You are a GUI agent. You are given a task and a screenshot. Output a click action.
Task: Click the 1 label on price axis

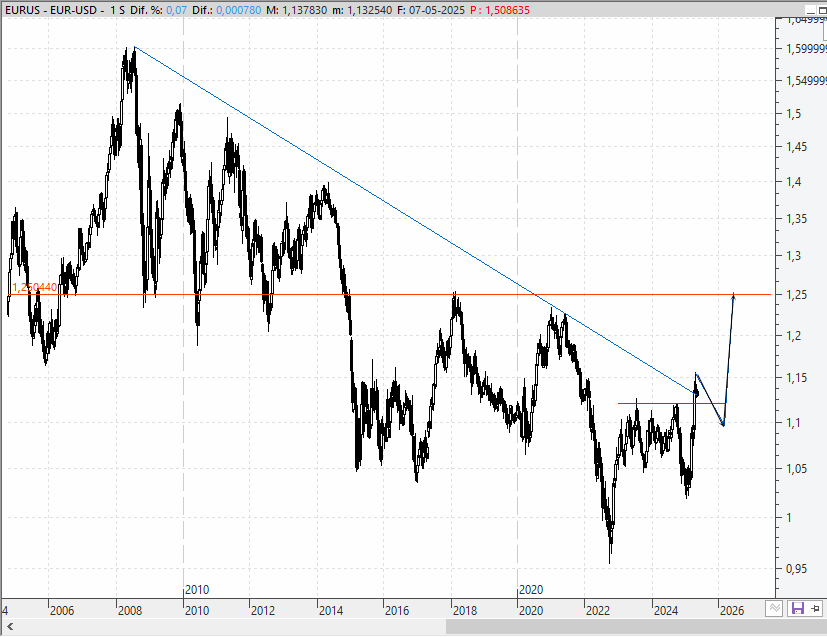coord(789,518)
